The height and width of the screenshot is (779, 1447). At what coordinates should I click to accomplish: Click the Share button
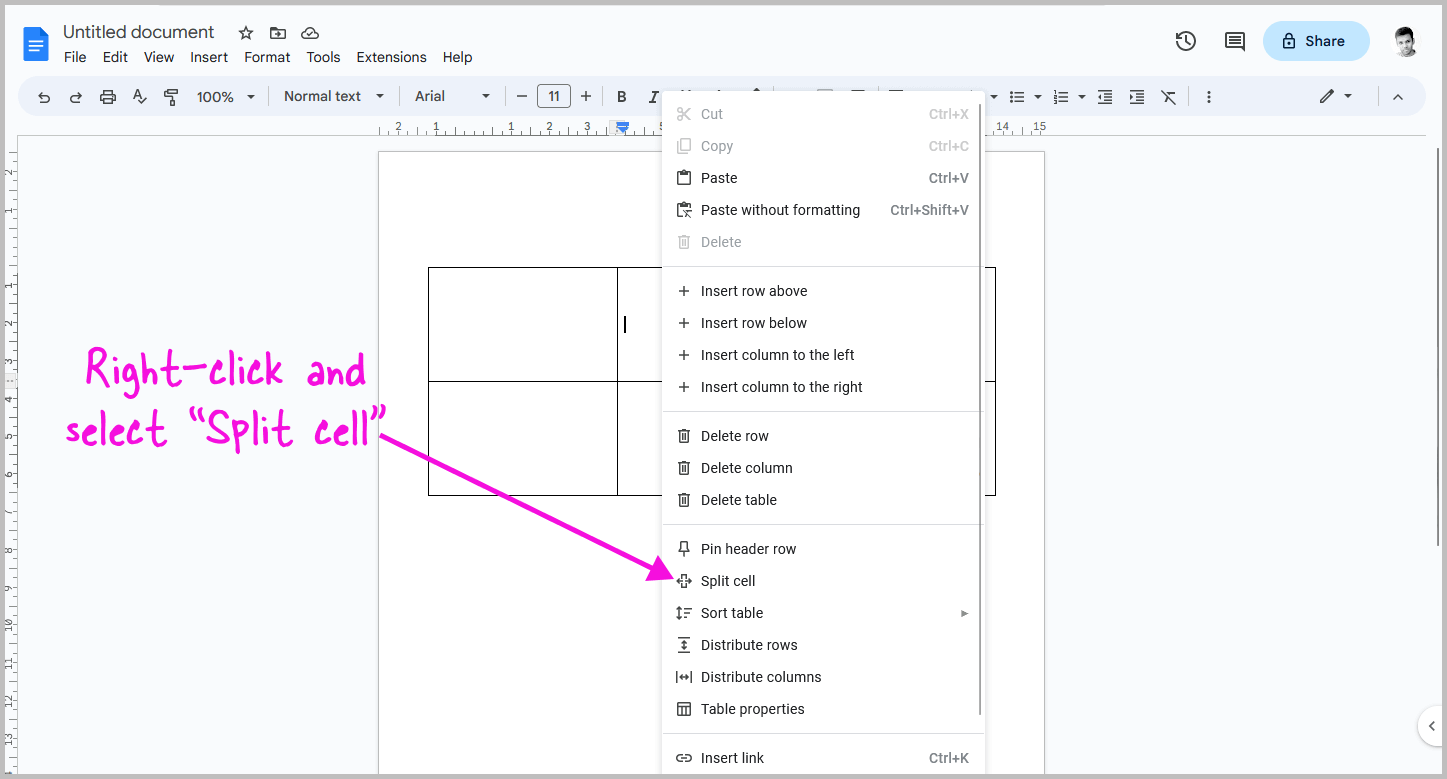click(1316, 41)
